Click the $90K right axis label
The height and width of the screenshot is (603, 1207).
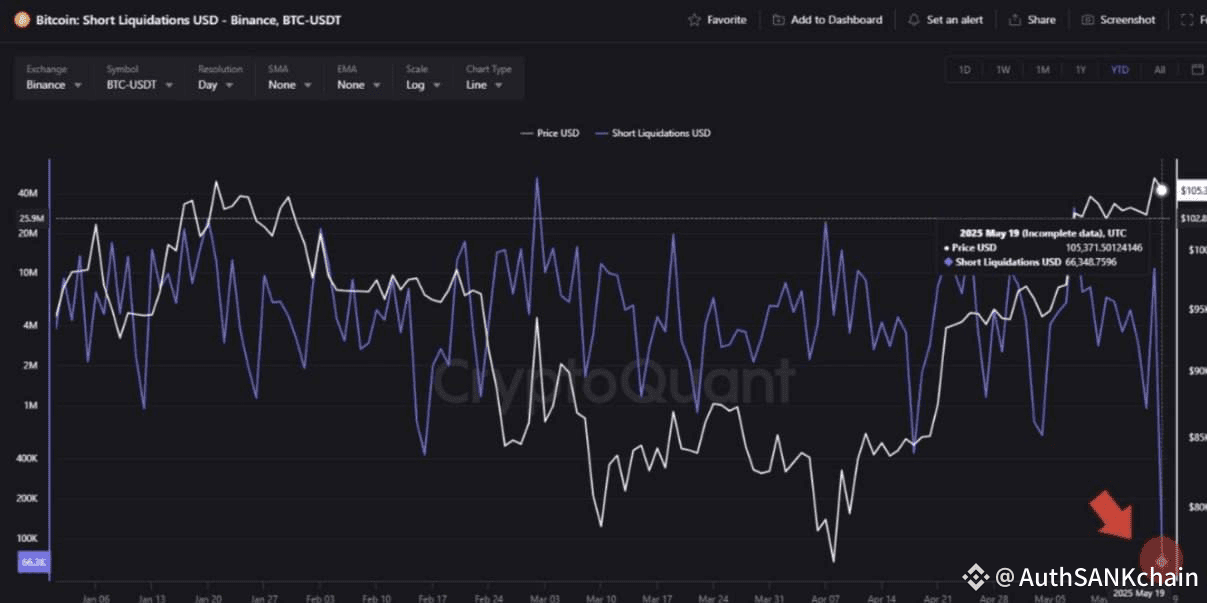[1196, 371]
